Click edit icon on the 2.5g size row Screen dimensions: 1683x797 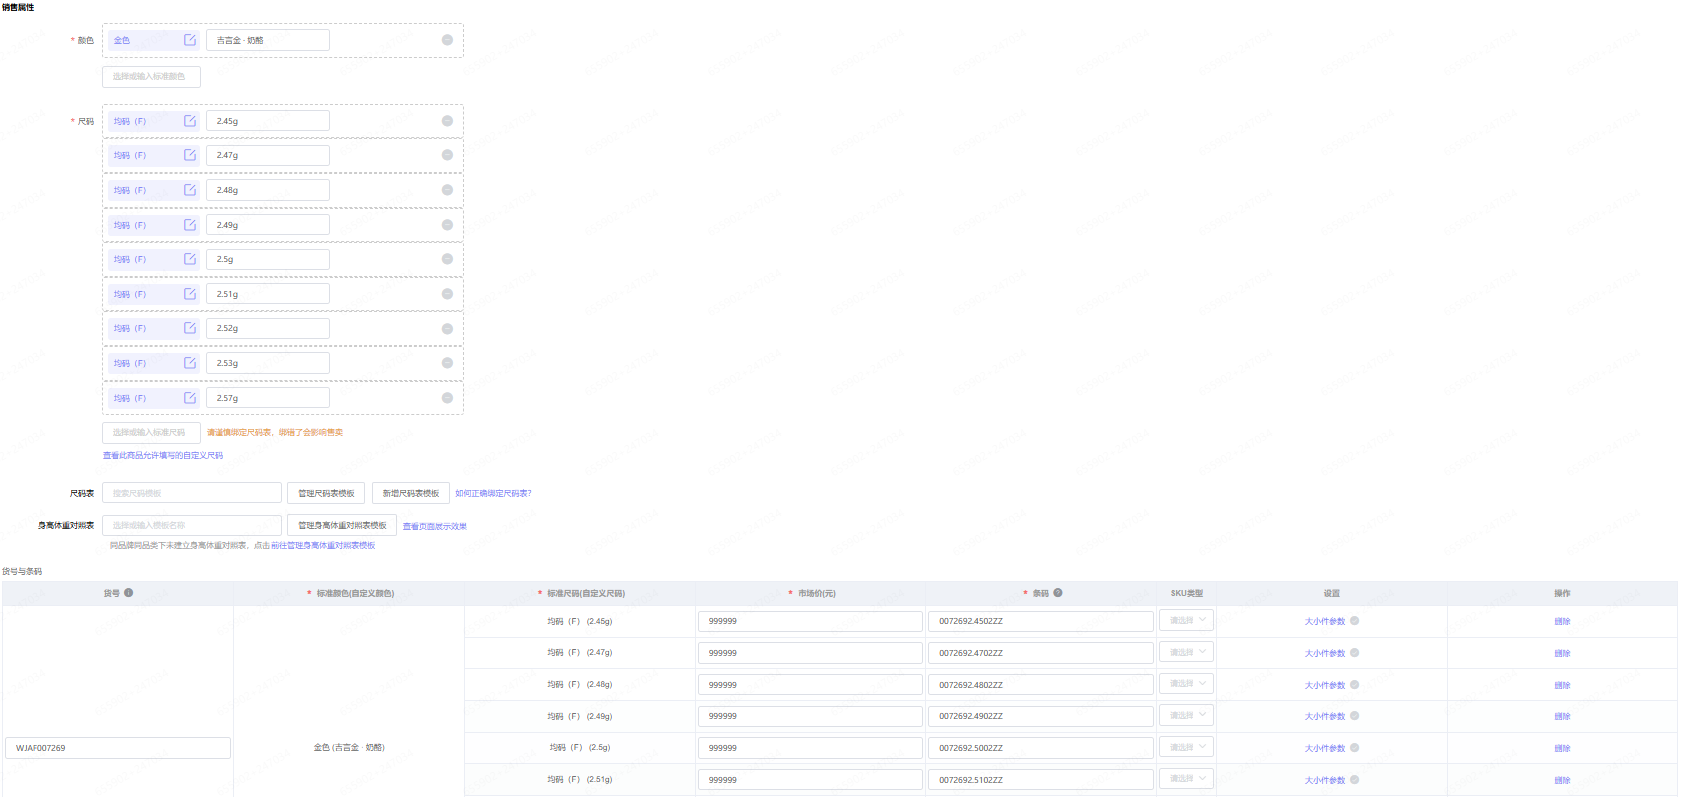[x=190, y=259]
